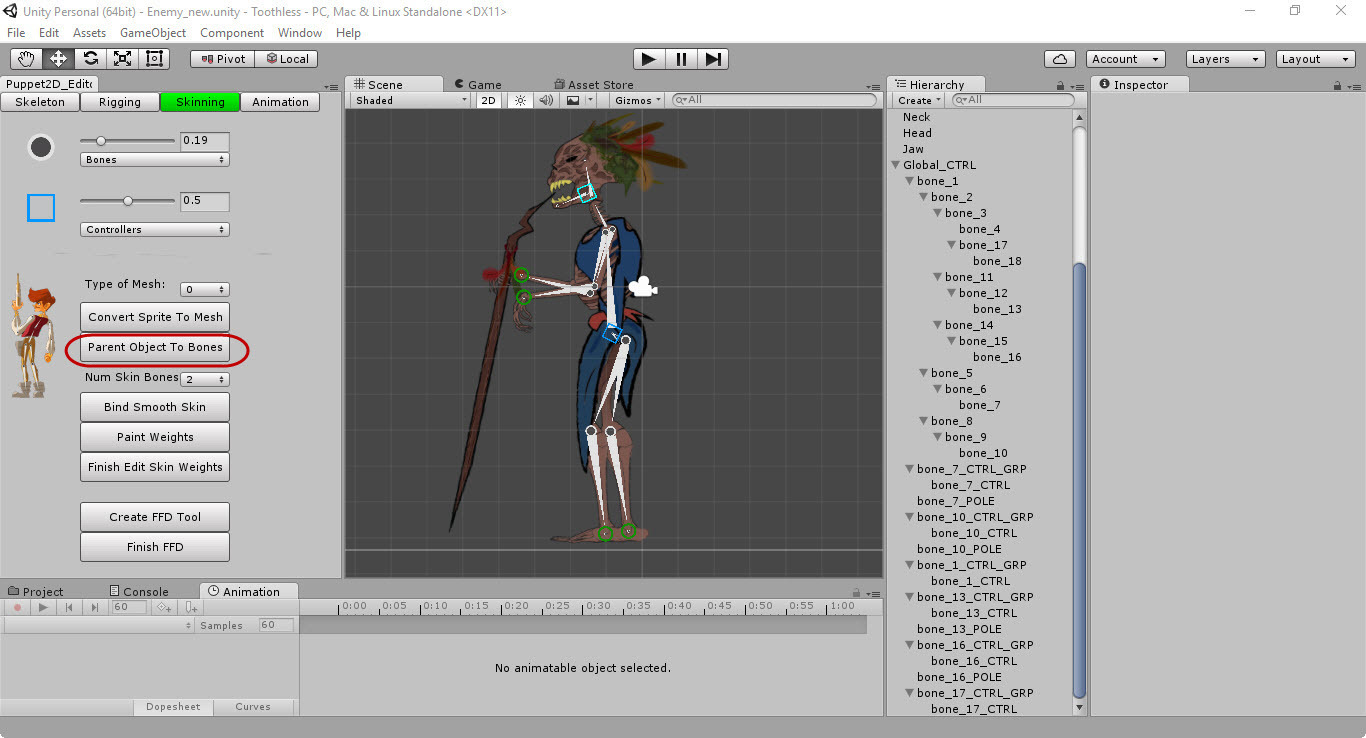Viewport: 1366px width, 738px height.
Task: Toggle scene lighting sun icon
Action: pos(520,100)
